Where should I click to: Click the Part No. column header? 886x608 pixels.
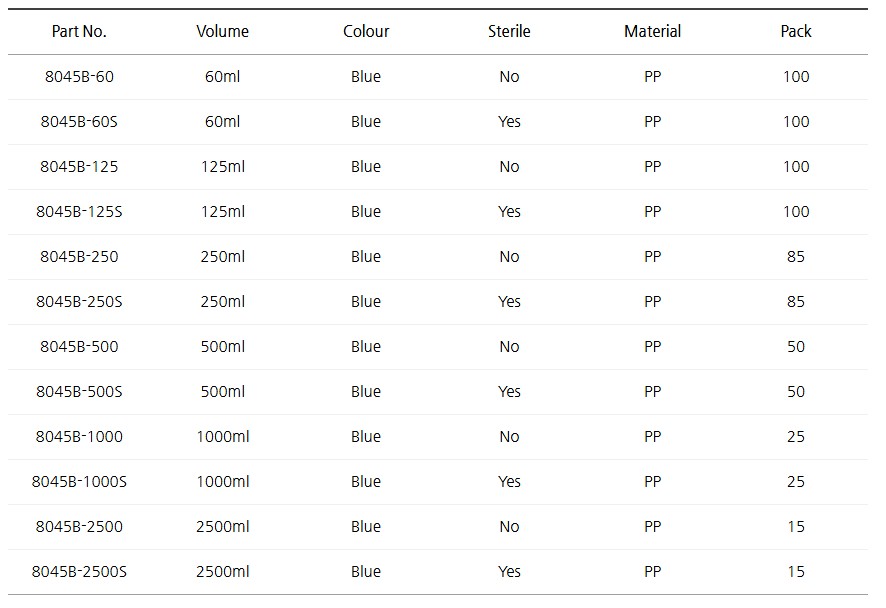[x=79, y=31]
